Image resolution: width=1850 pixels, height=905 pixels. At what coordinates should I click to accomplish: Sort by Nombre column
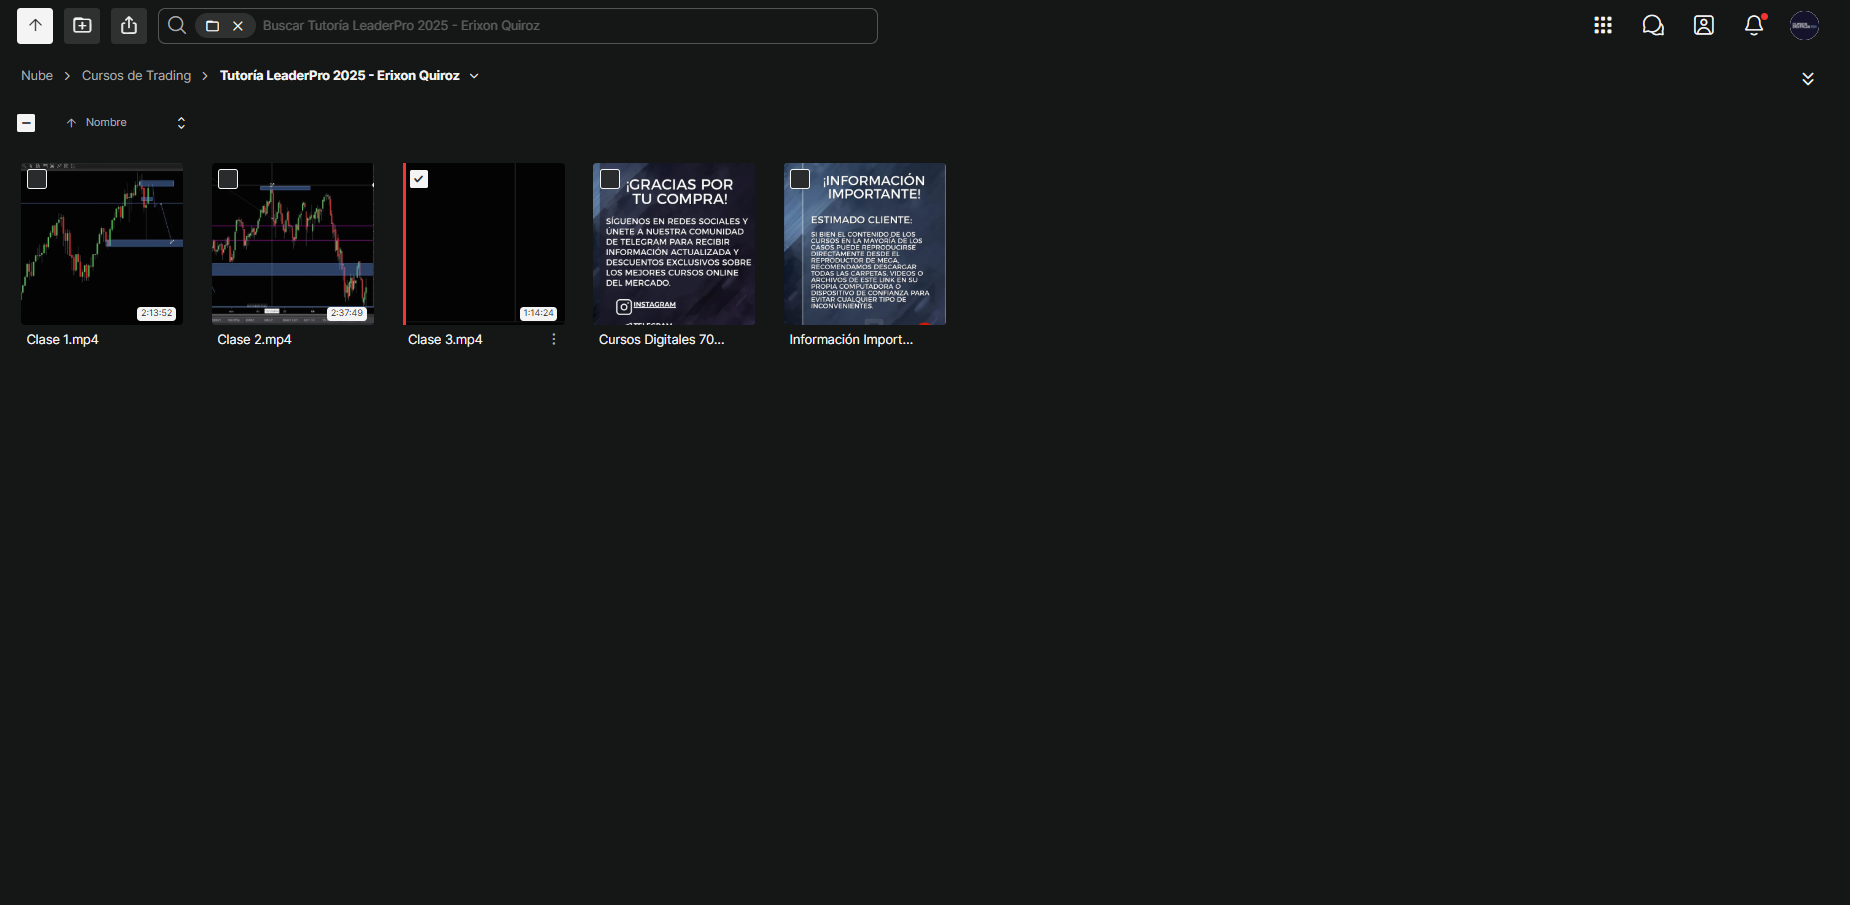pyautogui.click(x=106, y=123)
